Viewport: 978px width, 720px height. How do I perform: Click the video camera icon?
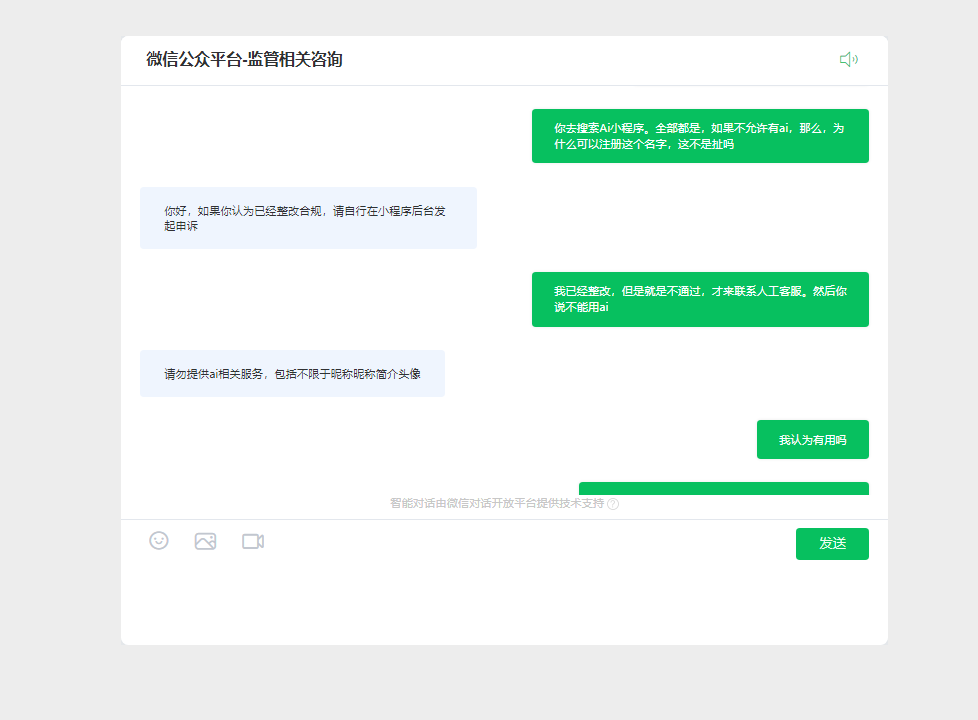(x=253, y=541)
